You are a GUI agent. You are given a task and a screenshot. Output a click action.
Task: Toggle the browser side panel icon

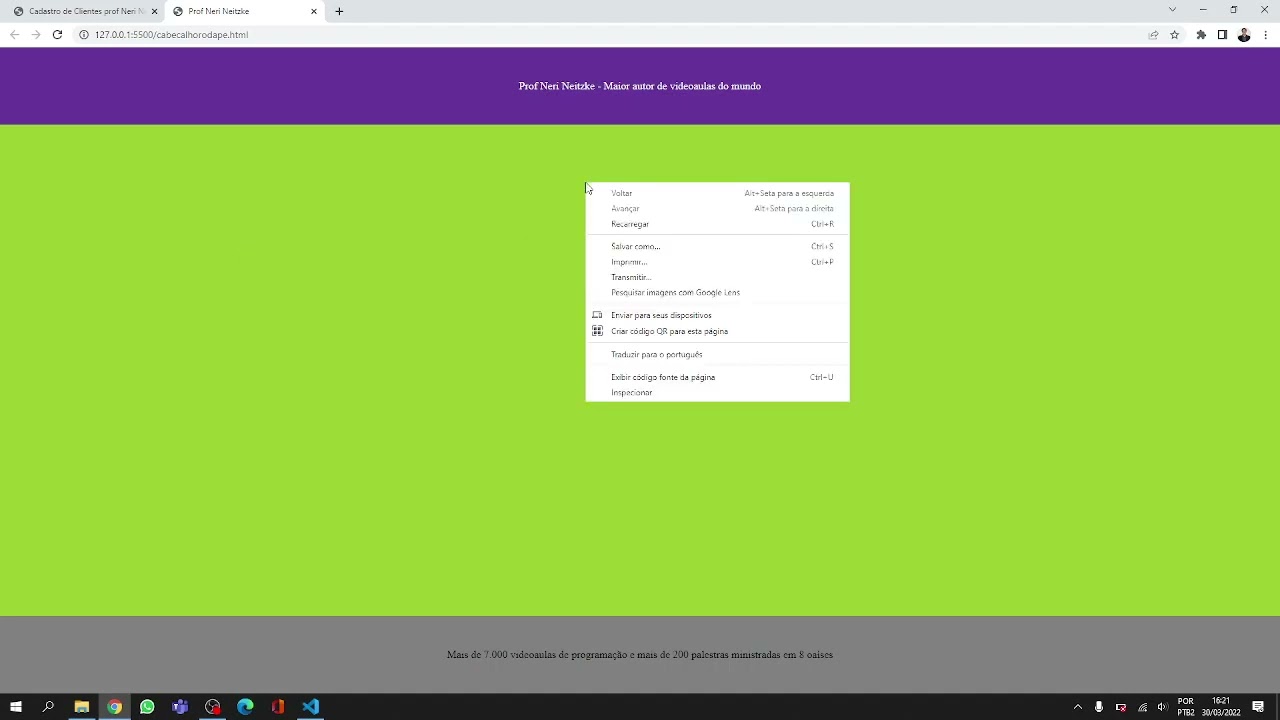pos(1222,34)
